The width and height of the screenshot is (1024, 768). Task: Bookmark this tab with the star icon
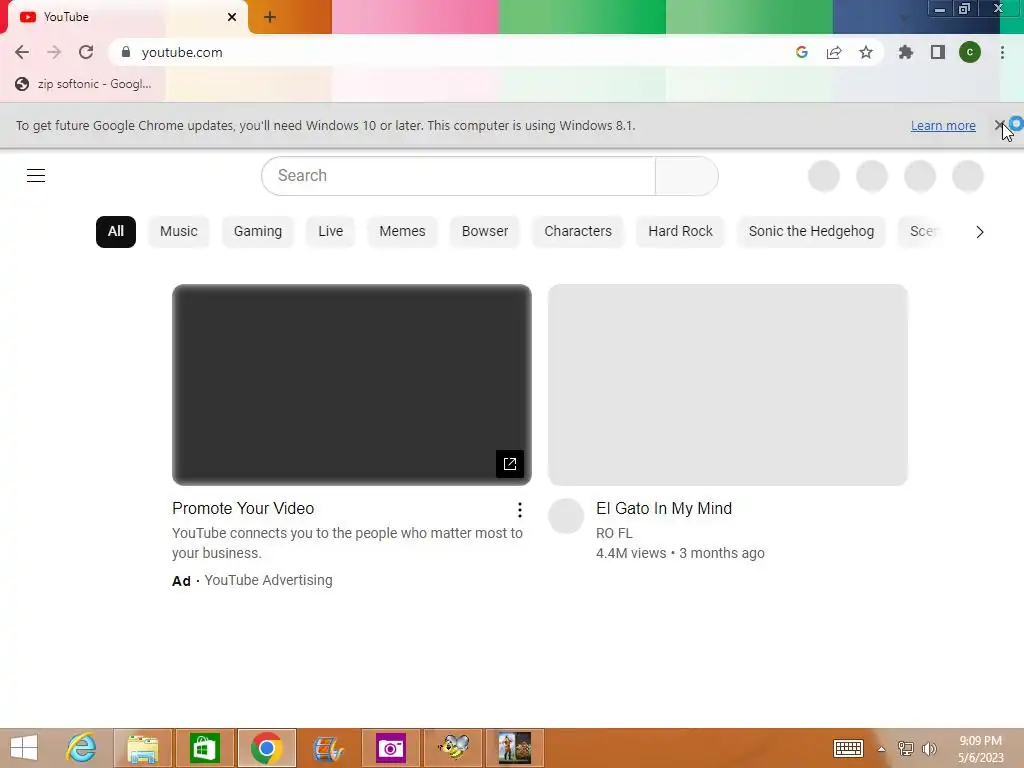pyautogui.click(x=866, y=52)
